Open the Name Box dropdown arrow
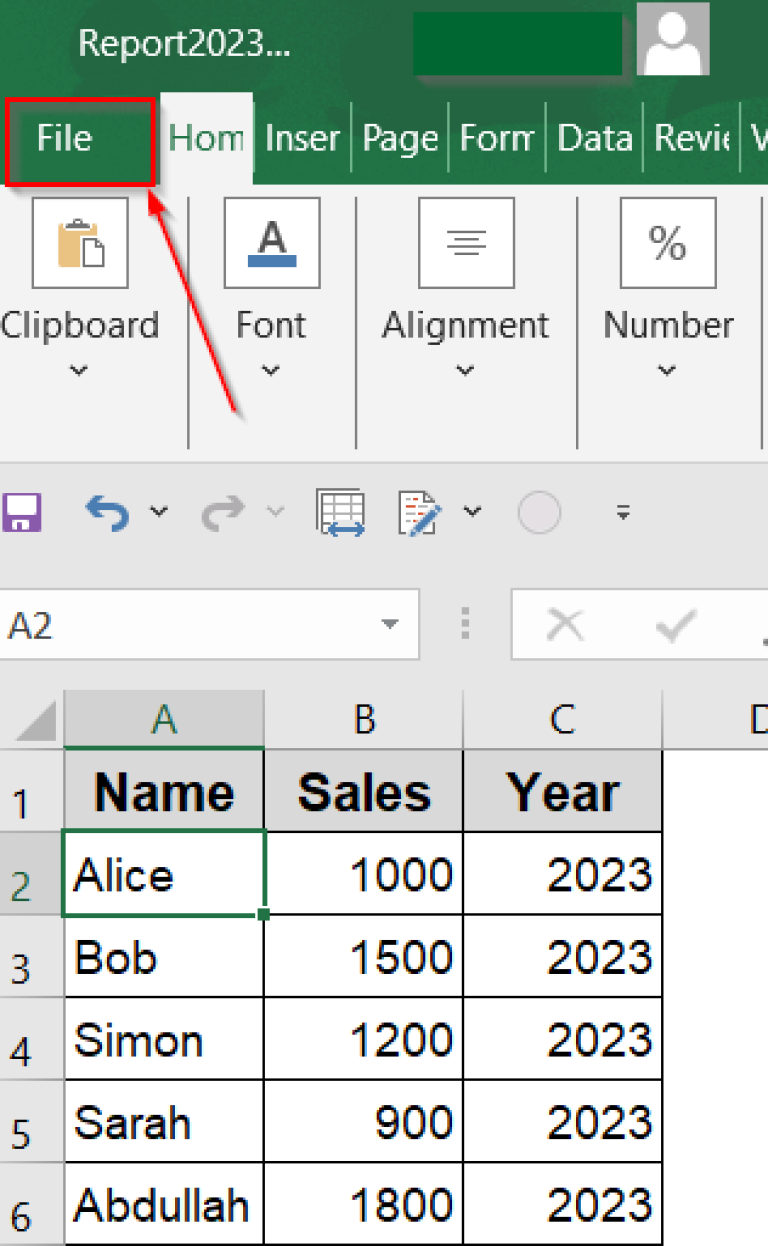This screenshot has width=768, height=1246. coord(390,625)
